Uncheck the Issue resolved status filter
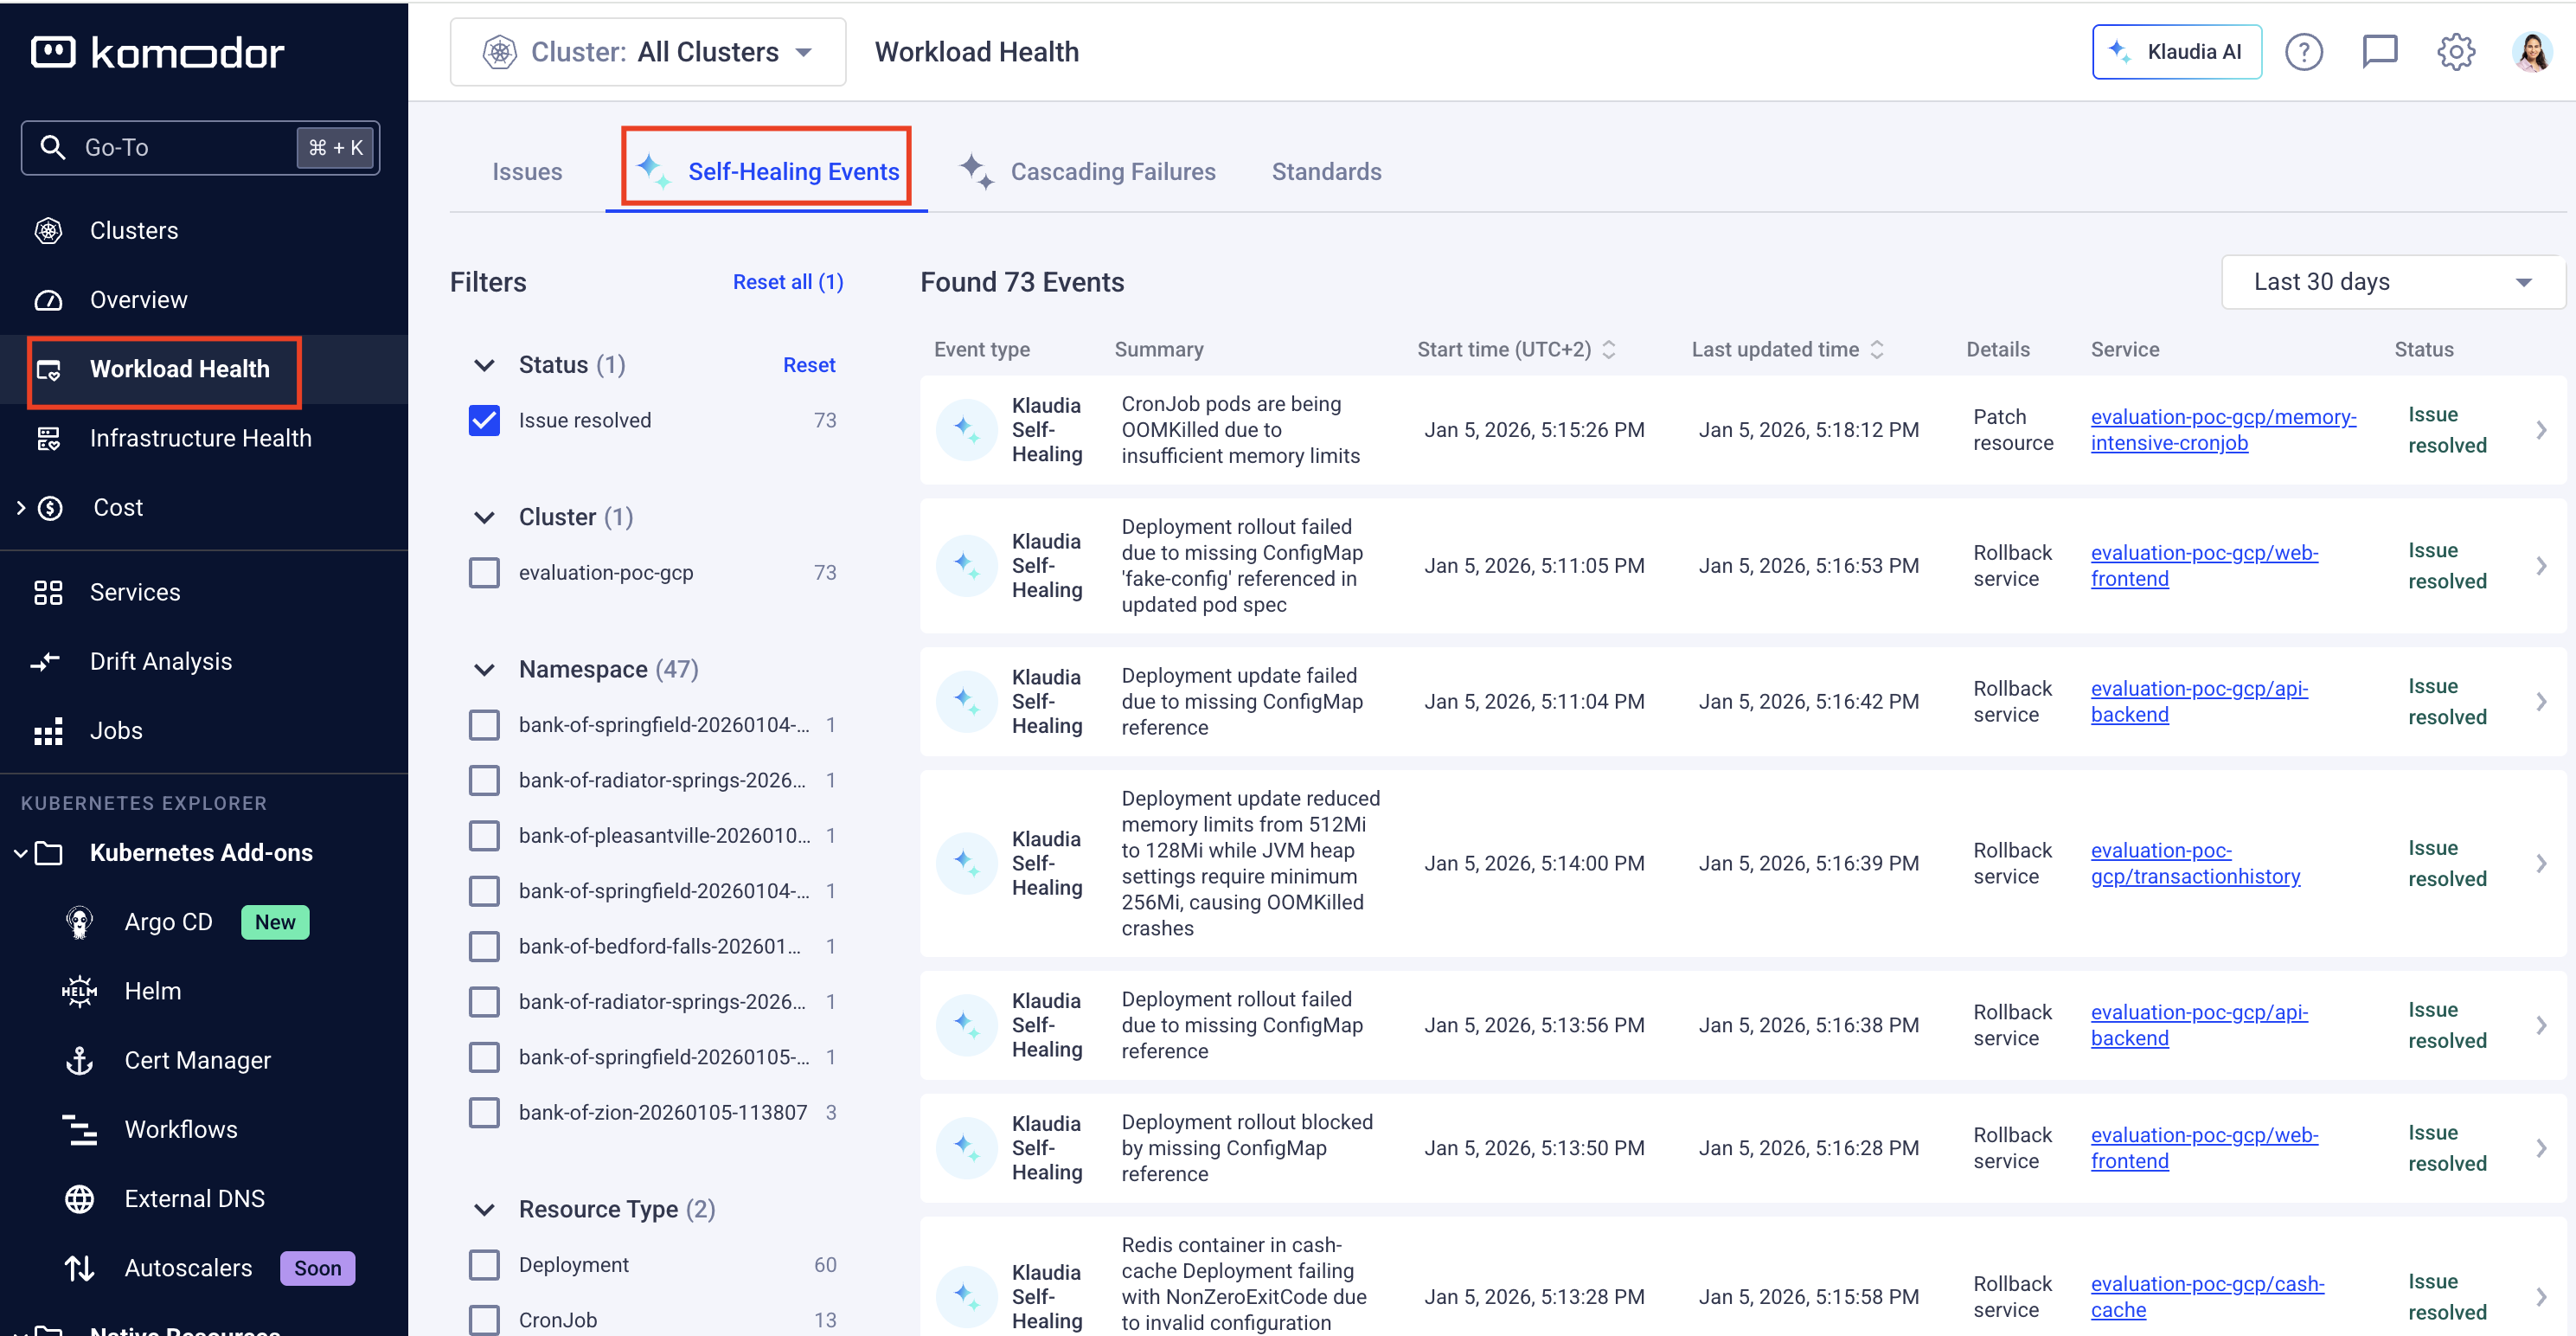Image resolution: width=2576 pixels, height=1336 pixels. coord(484,420)
